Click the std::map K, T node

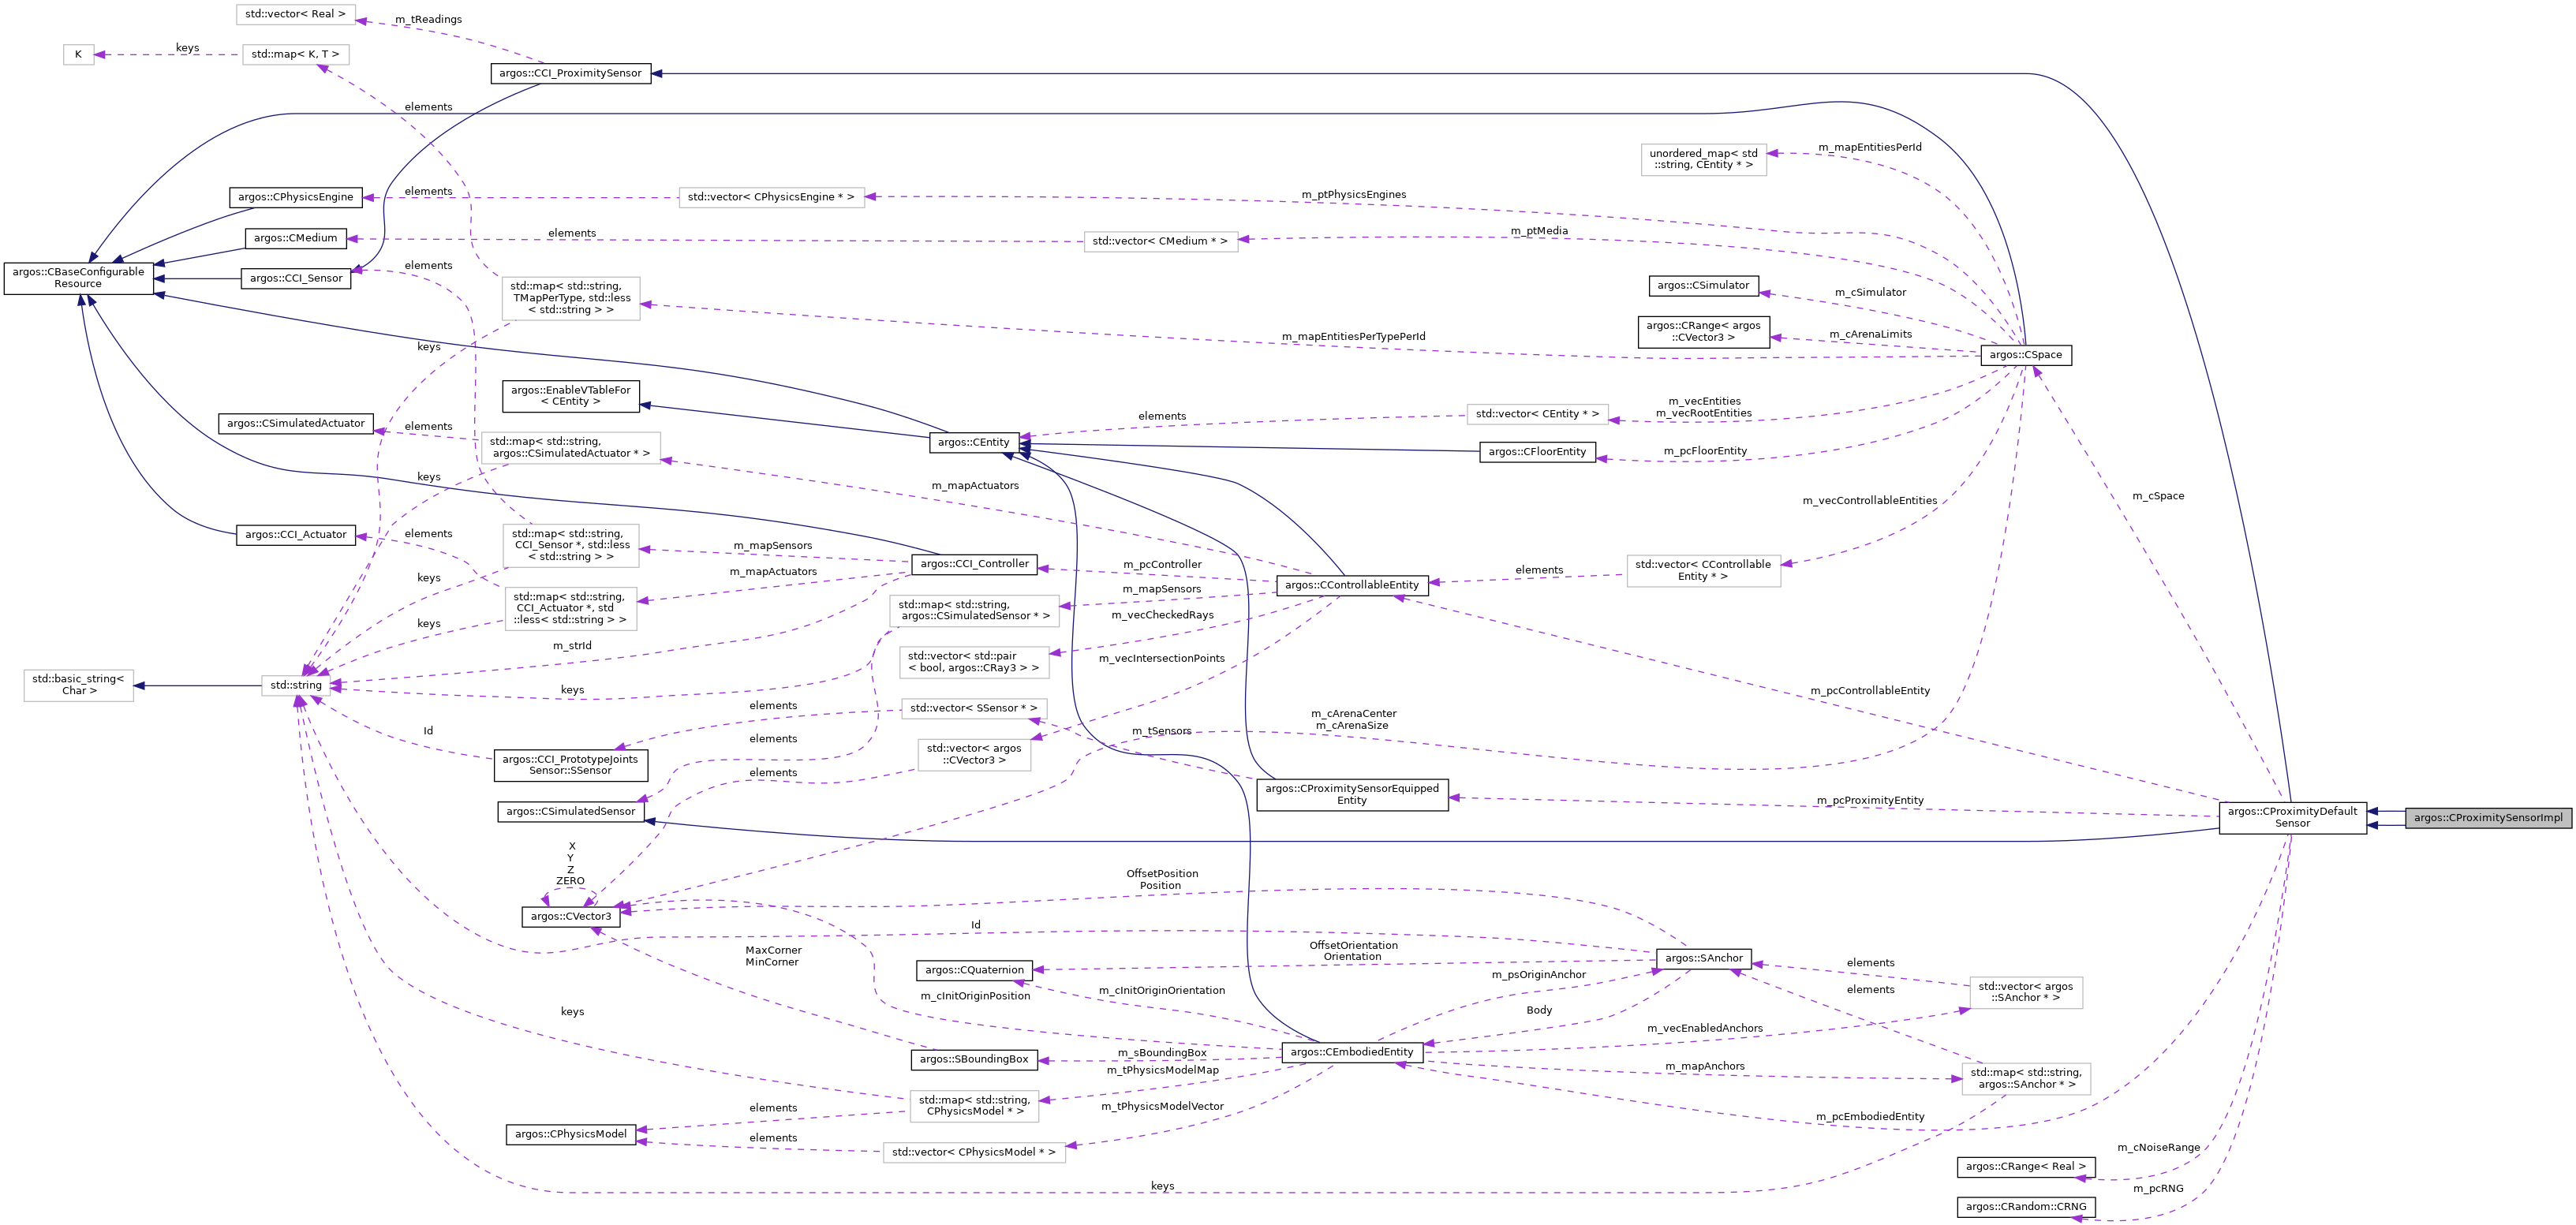point(296,54)
